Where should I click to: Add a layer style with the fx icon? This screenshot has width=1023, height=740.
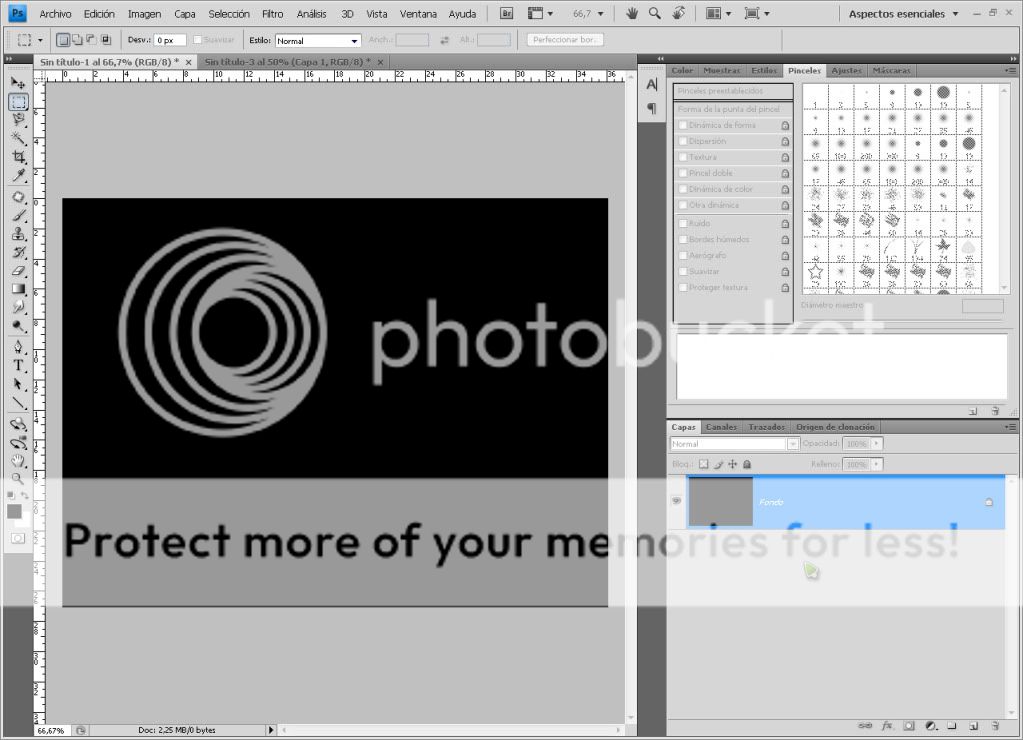(x=887, y=726)
